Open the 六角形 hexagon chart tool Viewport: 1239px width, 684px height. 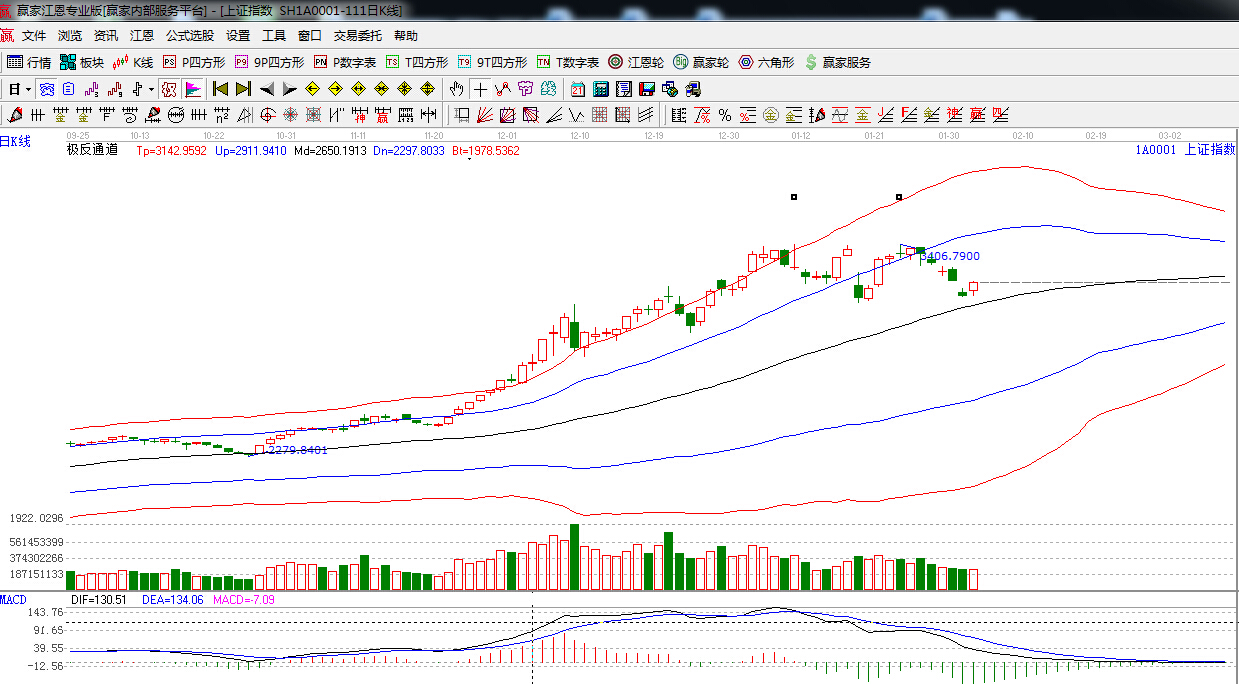coord(766,62)
